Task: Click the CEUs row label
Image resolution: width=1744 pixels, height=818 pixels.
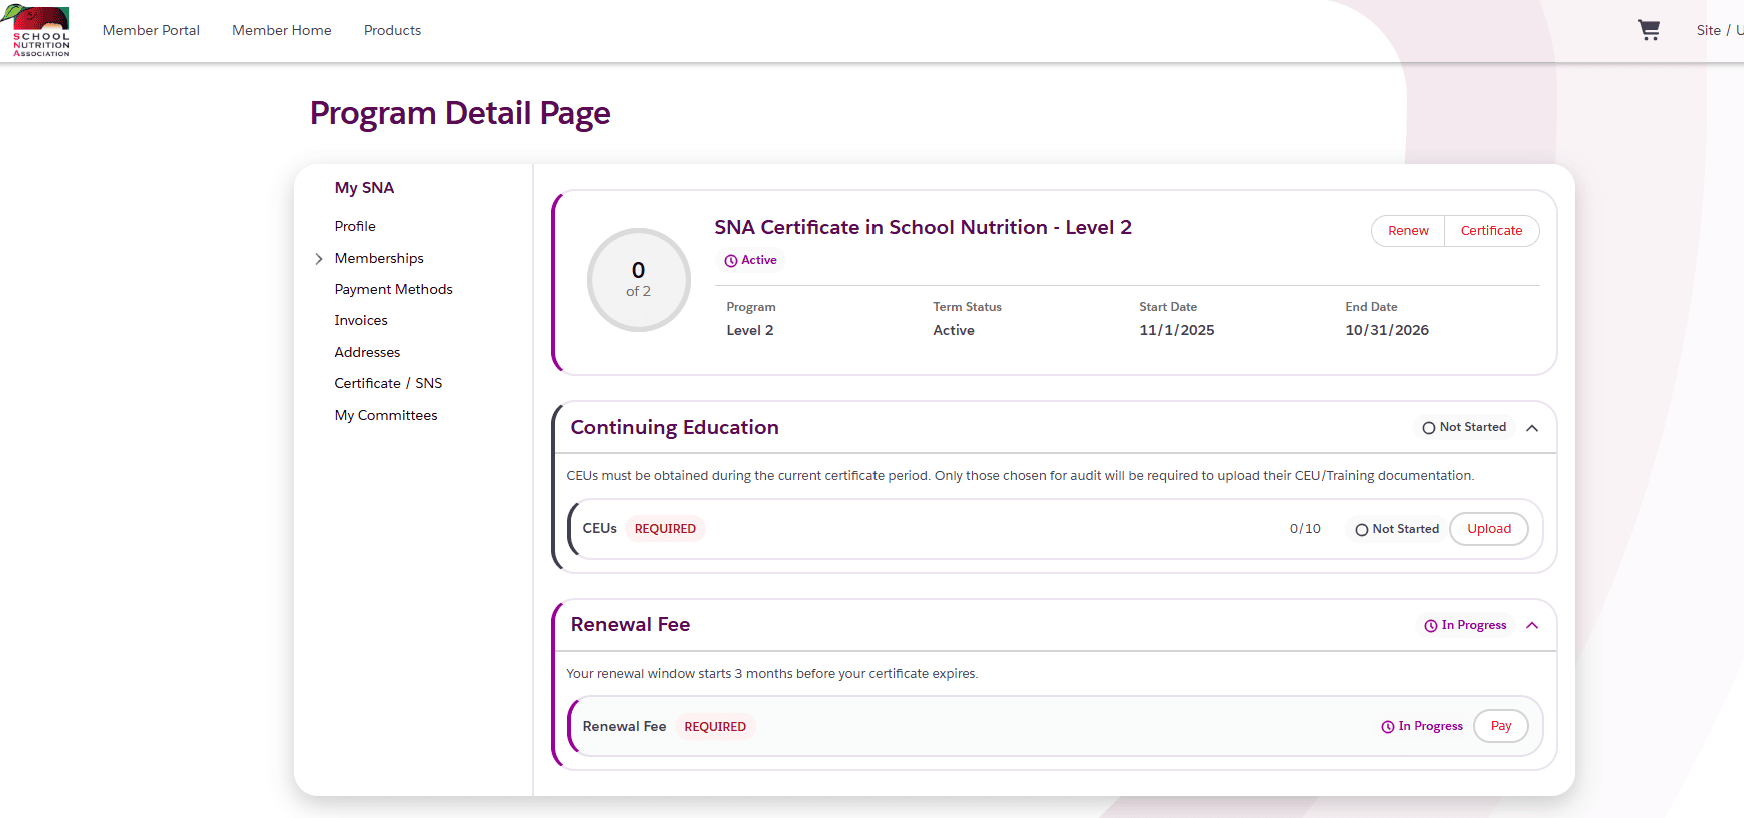Action: pos(600,528)
